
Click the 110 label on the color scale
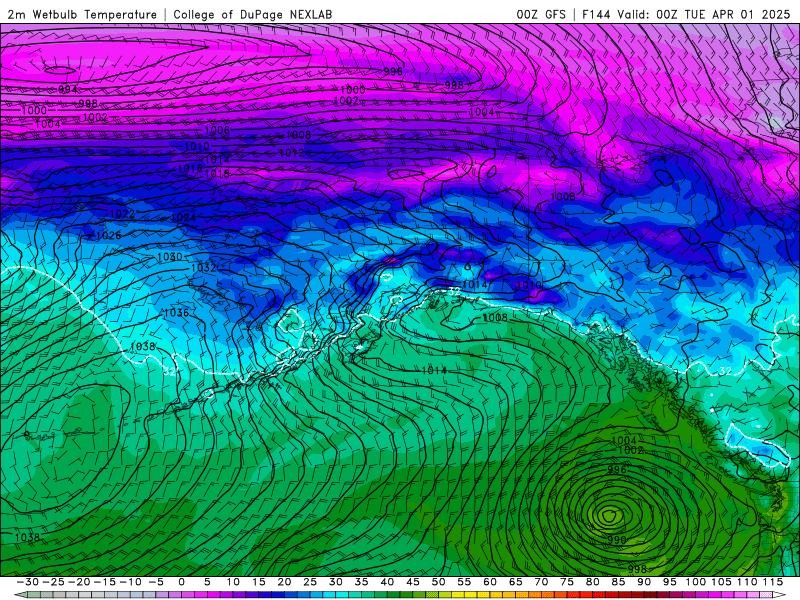(x=747, y=582)
